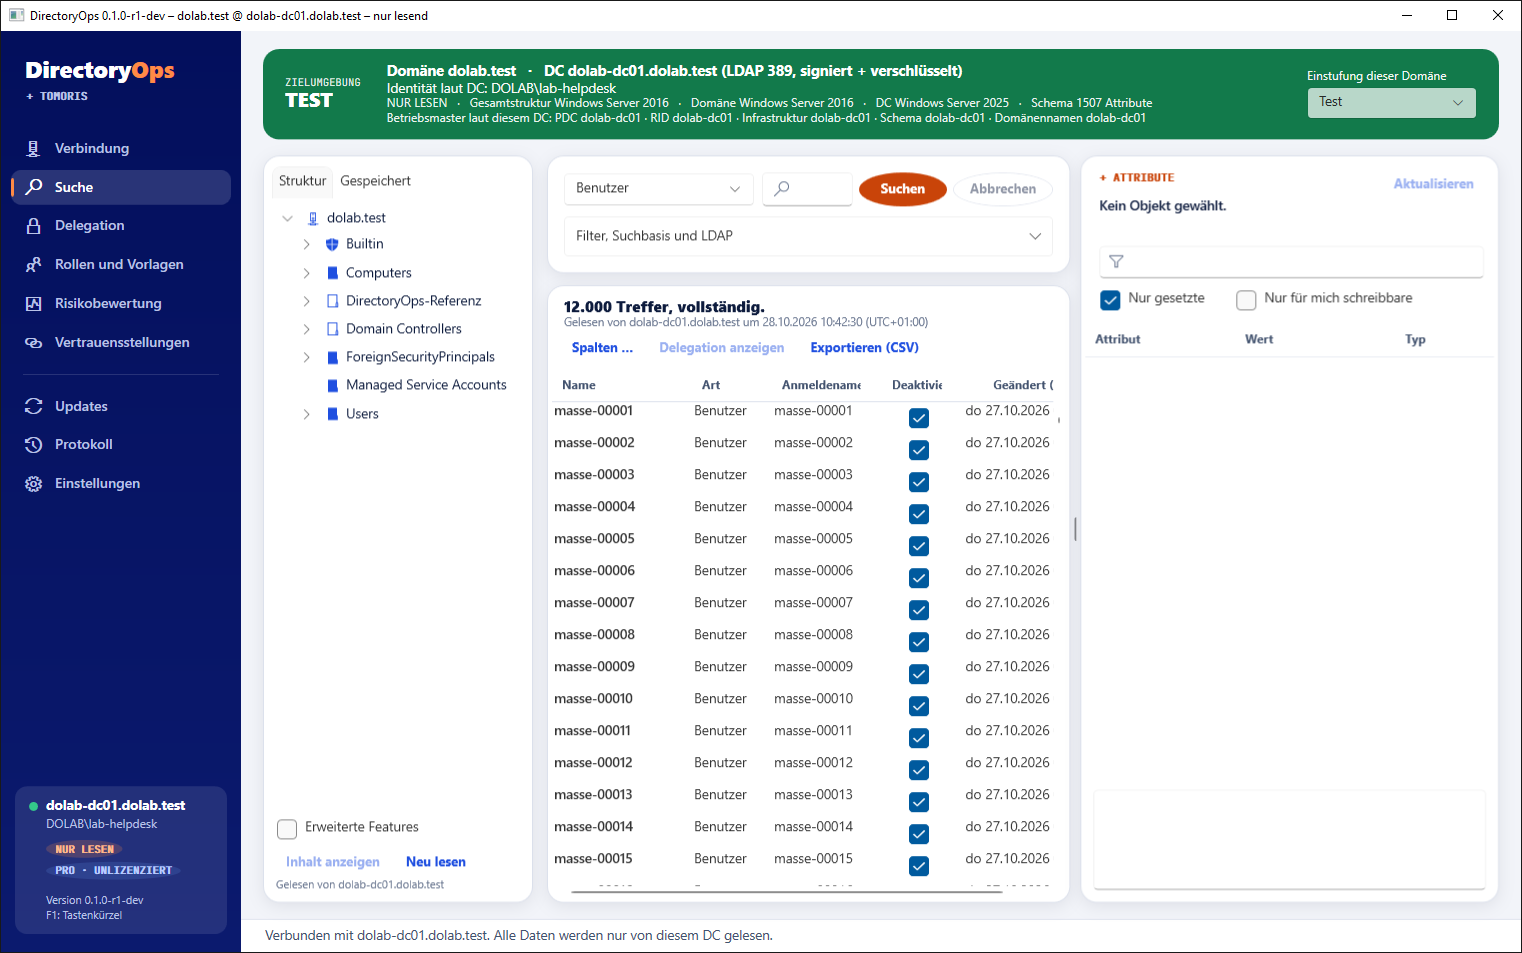
Task: Enable Nur für mich schreibbare checkbox
Action: pyautogui.click(x=1246, y=300)
